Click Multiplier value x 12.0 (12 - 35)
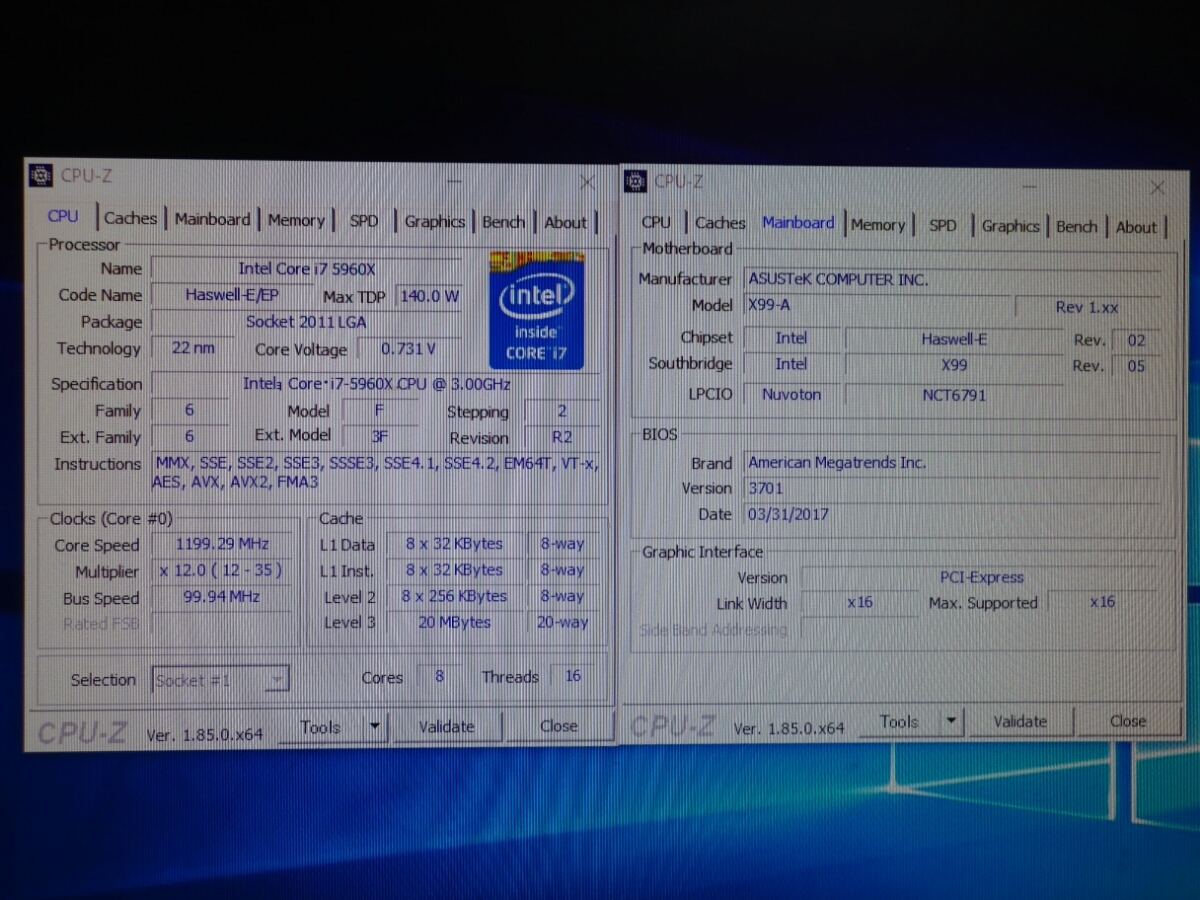 tap(221, 571)
